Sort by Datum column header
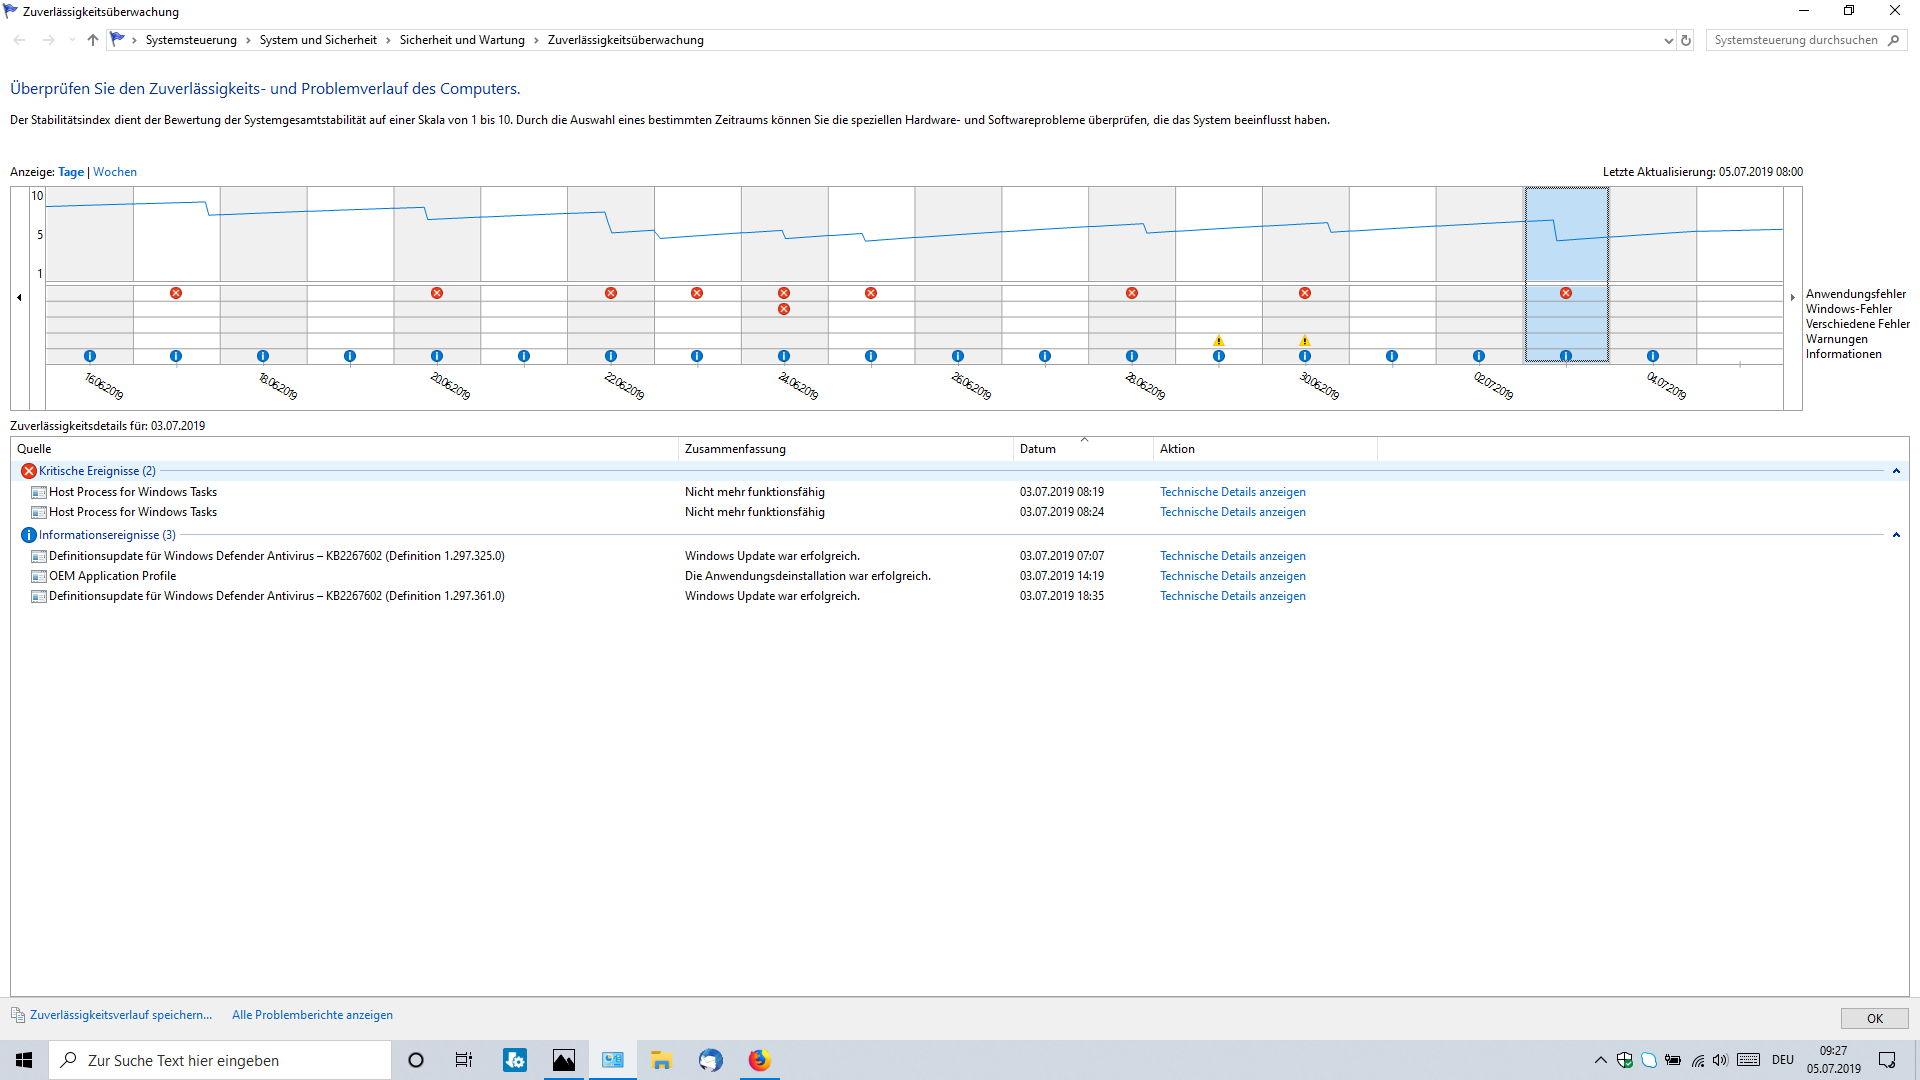 coord(1083,449)
